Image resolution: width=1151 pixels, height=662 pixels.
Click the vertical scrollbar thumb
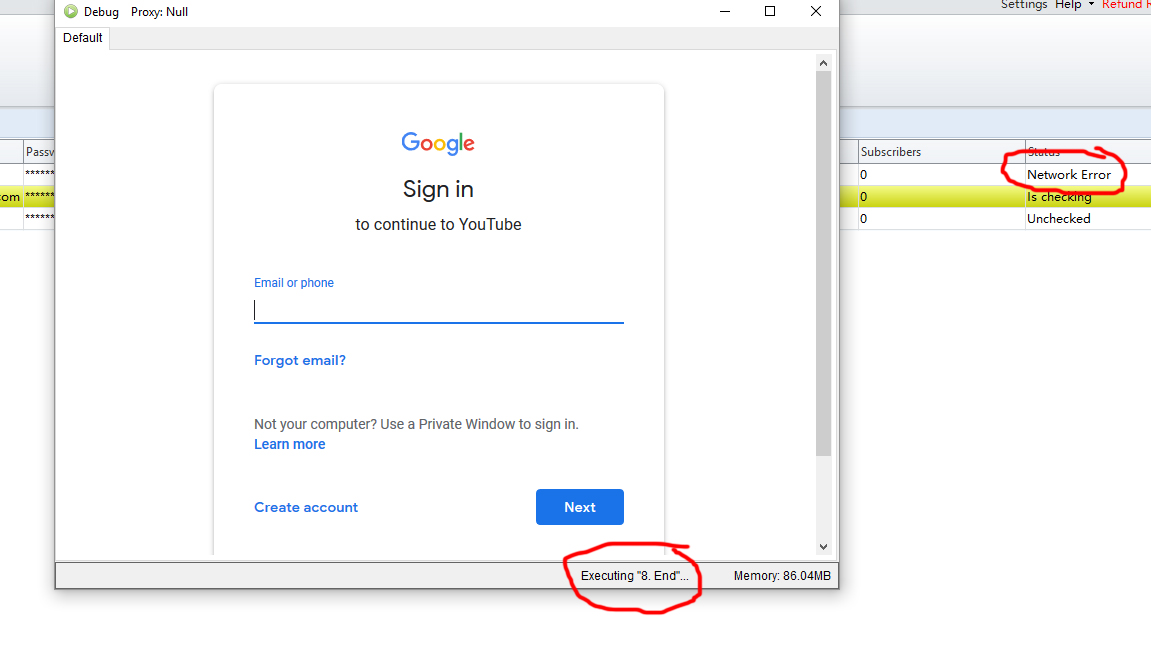click(824, 260)
